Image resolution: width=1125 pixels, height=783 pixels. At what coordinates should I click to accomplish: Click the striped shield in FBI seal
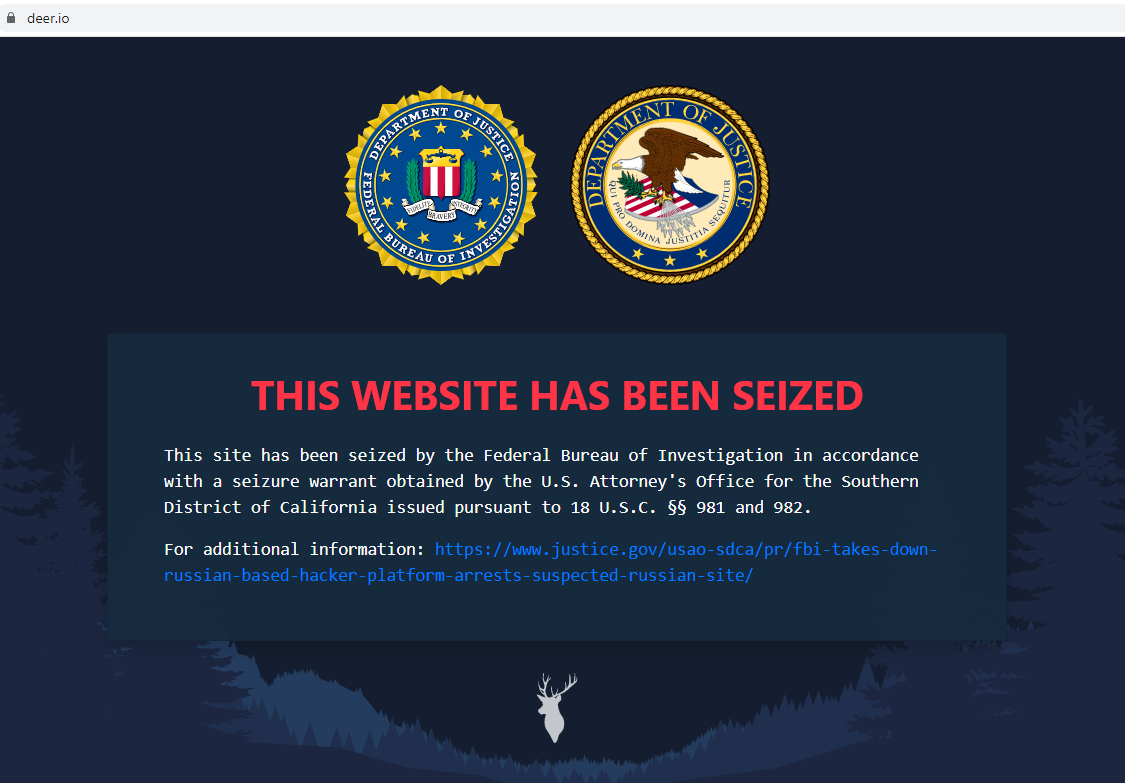point(441,173)
